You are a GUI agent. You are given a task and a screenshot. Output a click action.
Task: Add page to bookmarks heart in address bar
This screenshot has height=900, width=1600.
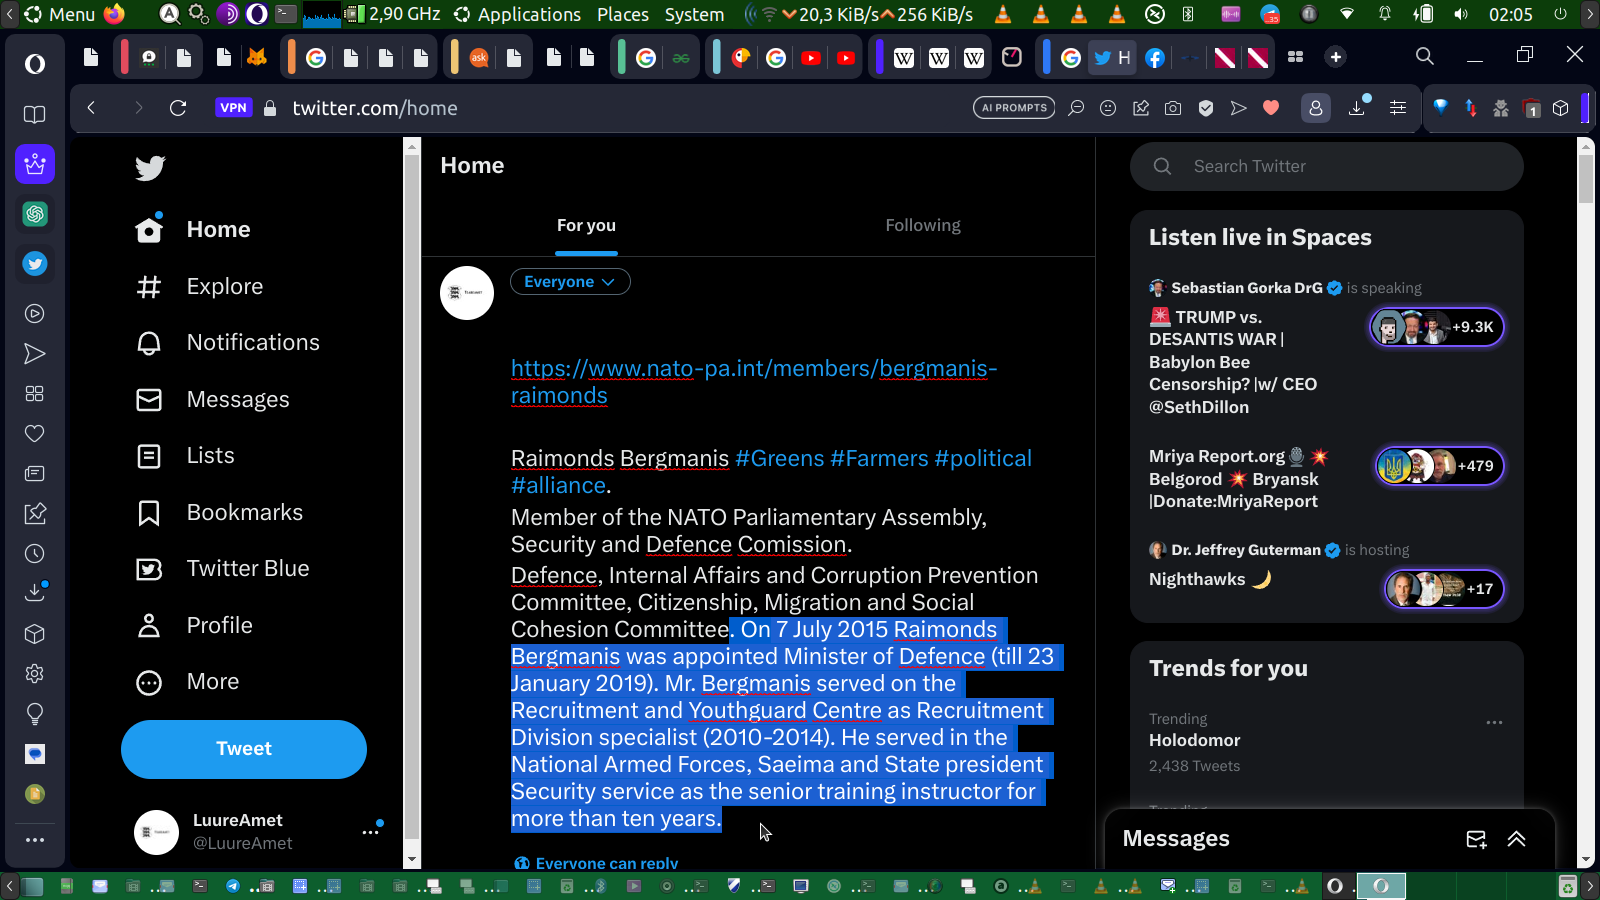coord(1271,108)
